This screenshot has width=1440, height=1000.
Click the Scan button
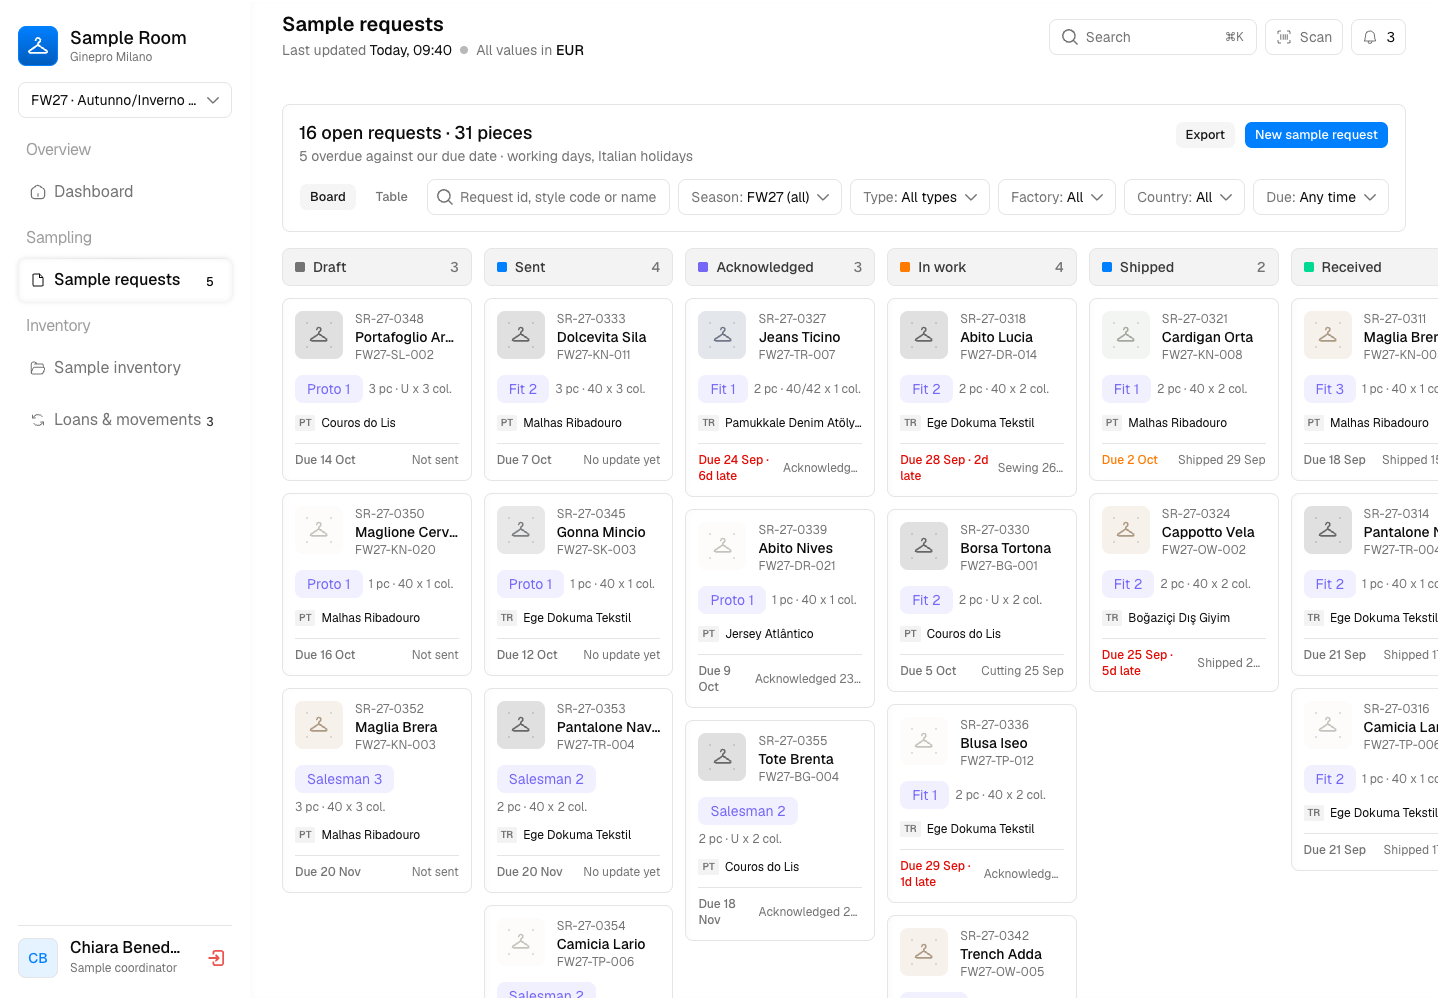point(1304,37)
